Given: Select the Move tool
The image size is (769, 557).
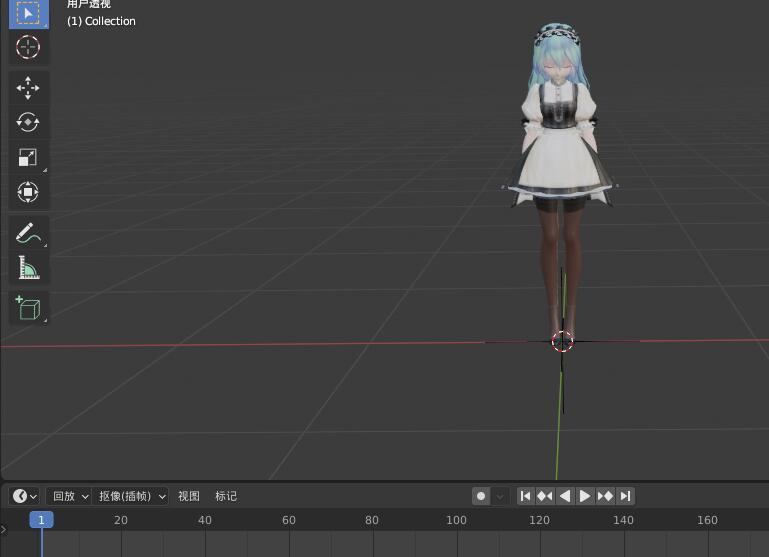Looking at the screenshot, I should (x=28, y=88).
